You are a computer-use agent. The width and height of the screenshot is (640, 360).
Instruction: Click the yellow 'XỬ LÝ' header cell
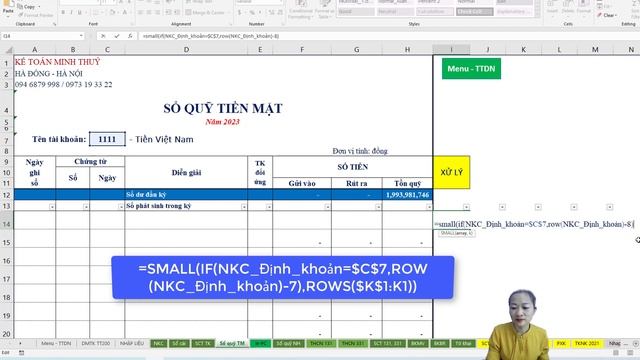(x=451, y=172)
